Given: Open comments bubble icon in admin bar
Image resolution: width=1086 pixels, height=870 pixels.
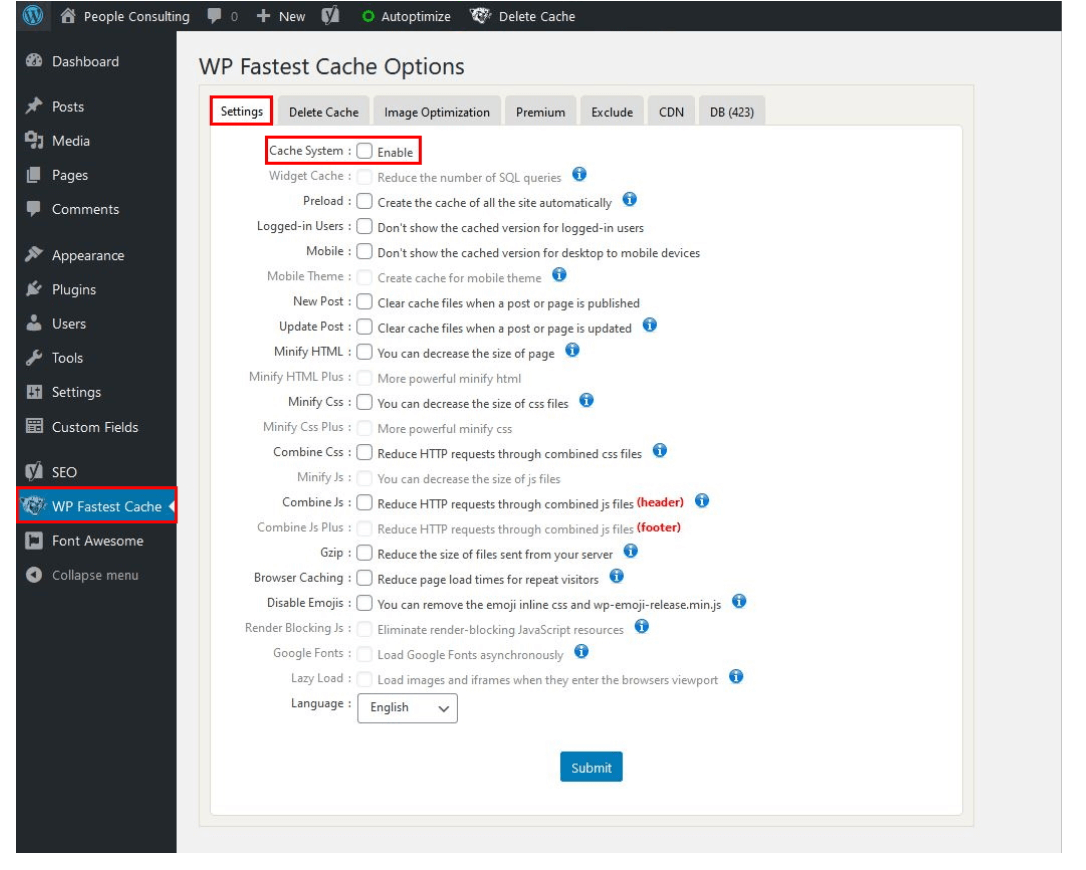Looking at the screenshot, I should point(215,16).
